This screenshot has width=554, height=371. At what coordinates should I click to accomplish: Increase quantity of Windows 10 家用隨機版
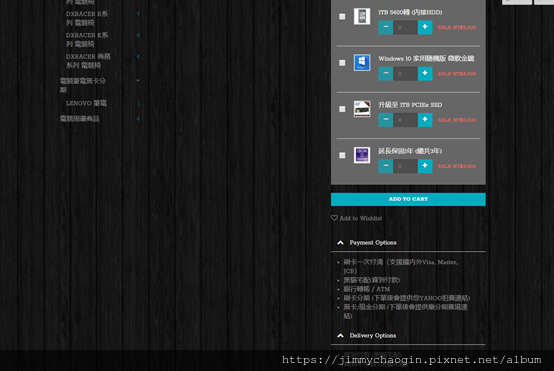425,73
